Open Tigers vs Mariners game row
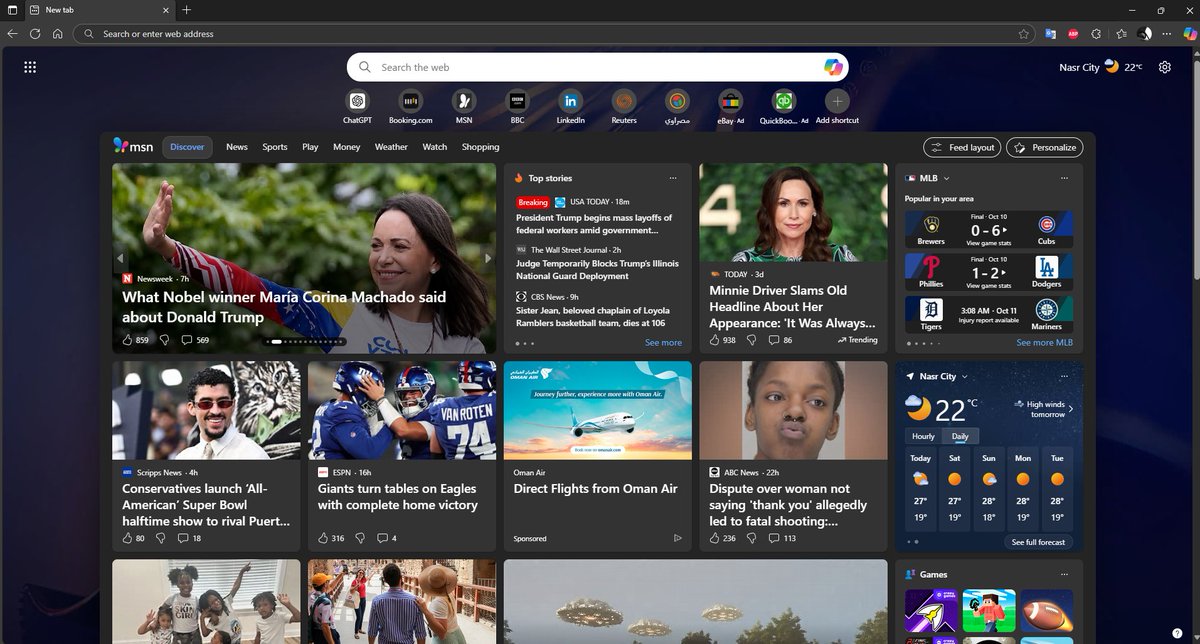The image size is (1200, 644). point(988,313)
